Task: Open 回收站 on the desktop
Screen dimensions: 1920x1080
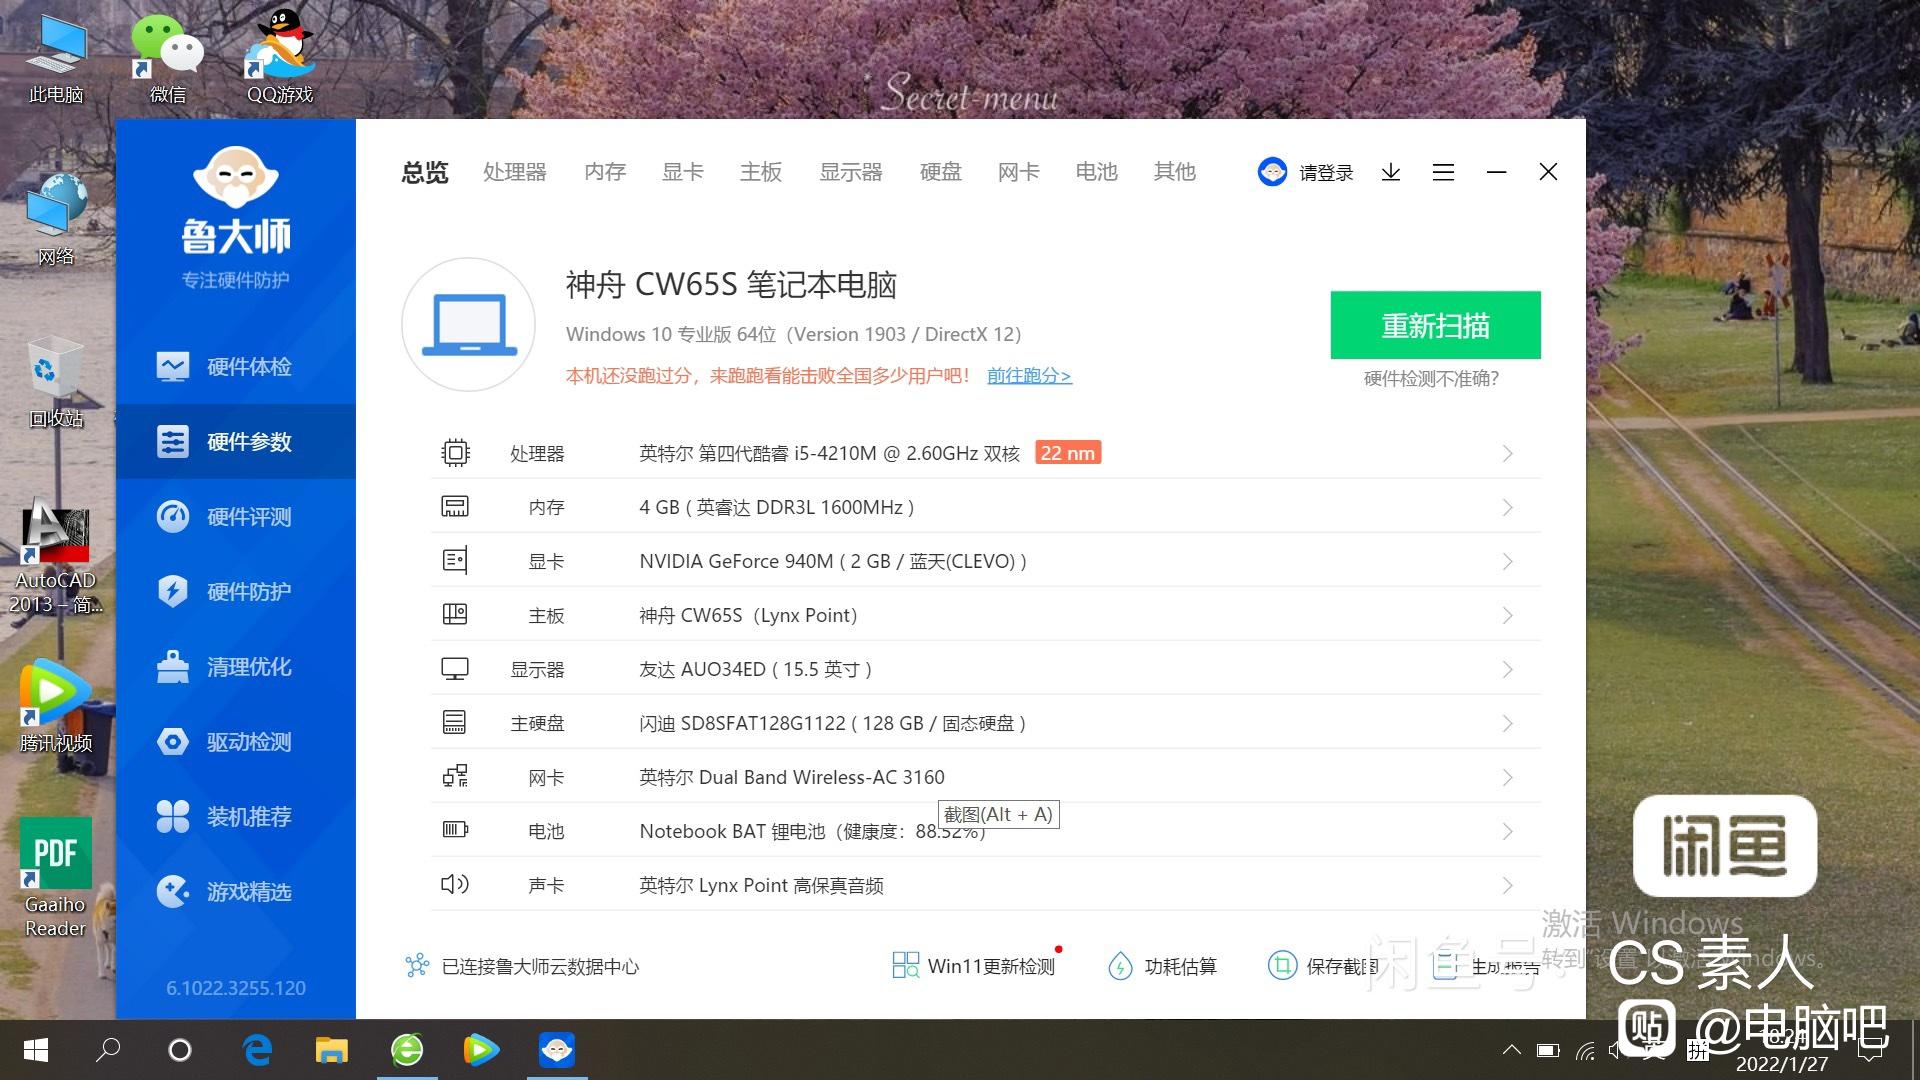Action: tap(56, 383)
